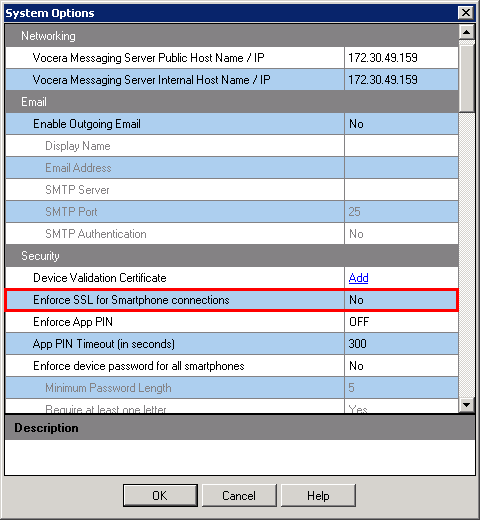Image resolution: width=480 pixels, height=520 pixels.
Task: Select the App PIN Timeout value 300
Action: [x=401, y=344]
